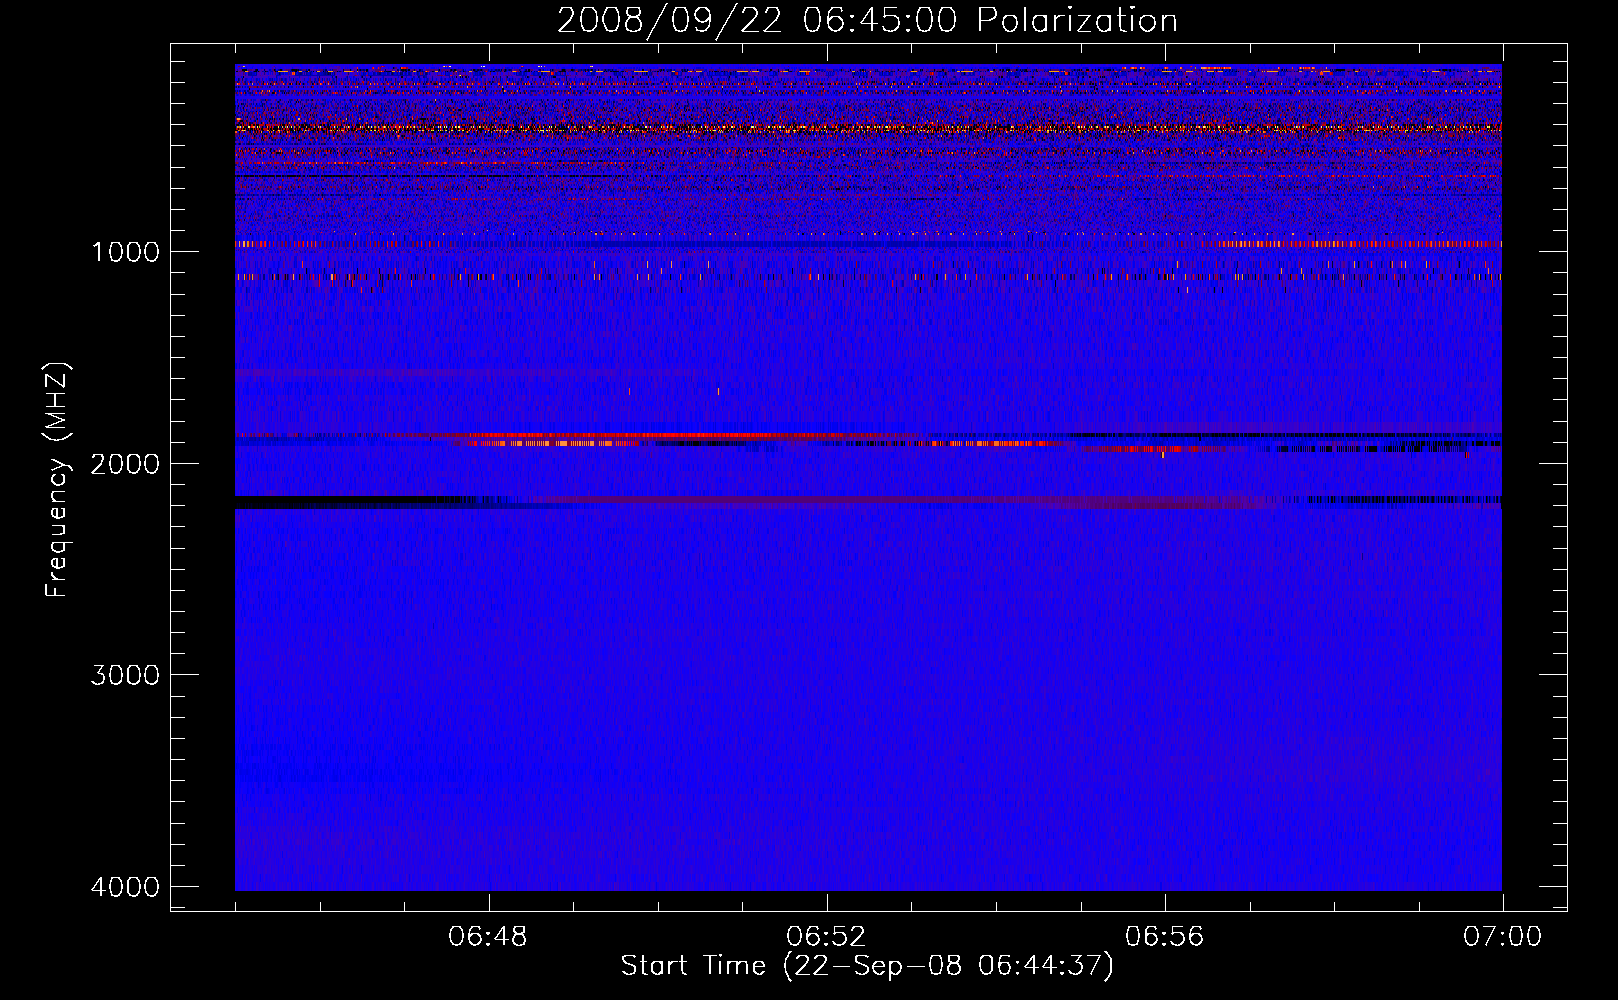Click the black margin left of the spectrogram data
This screenshot has height=1000, width=1618.
[203, 480]
